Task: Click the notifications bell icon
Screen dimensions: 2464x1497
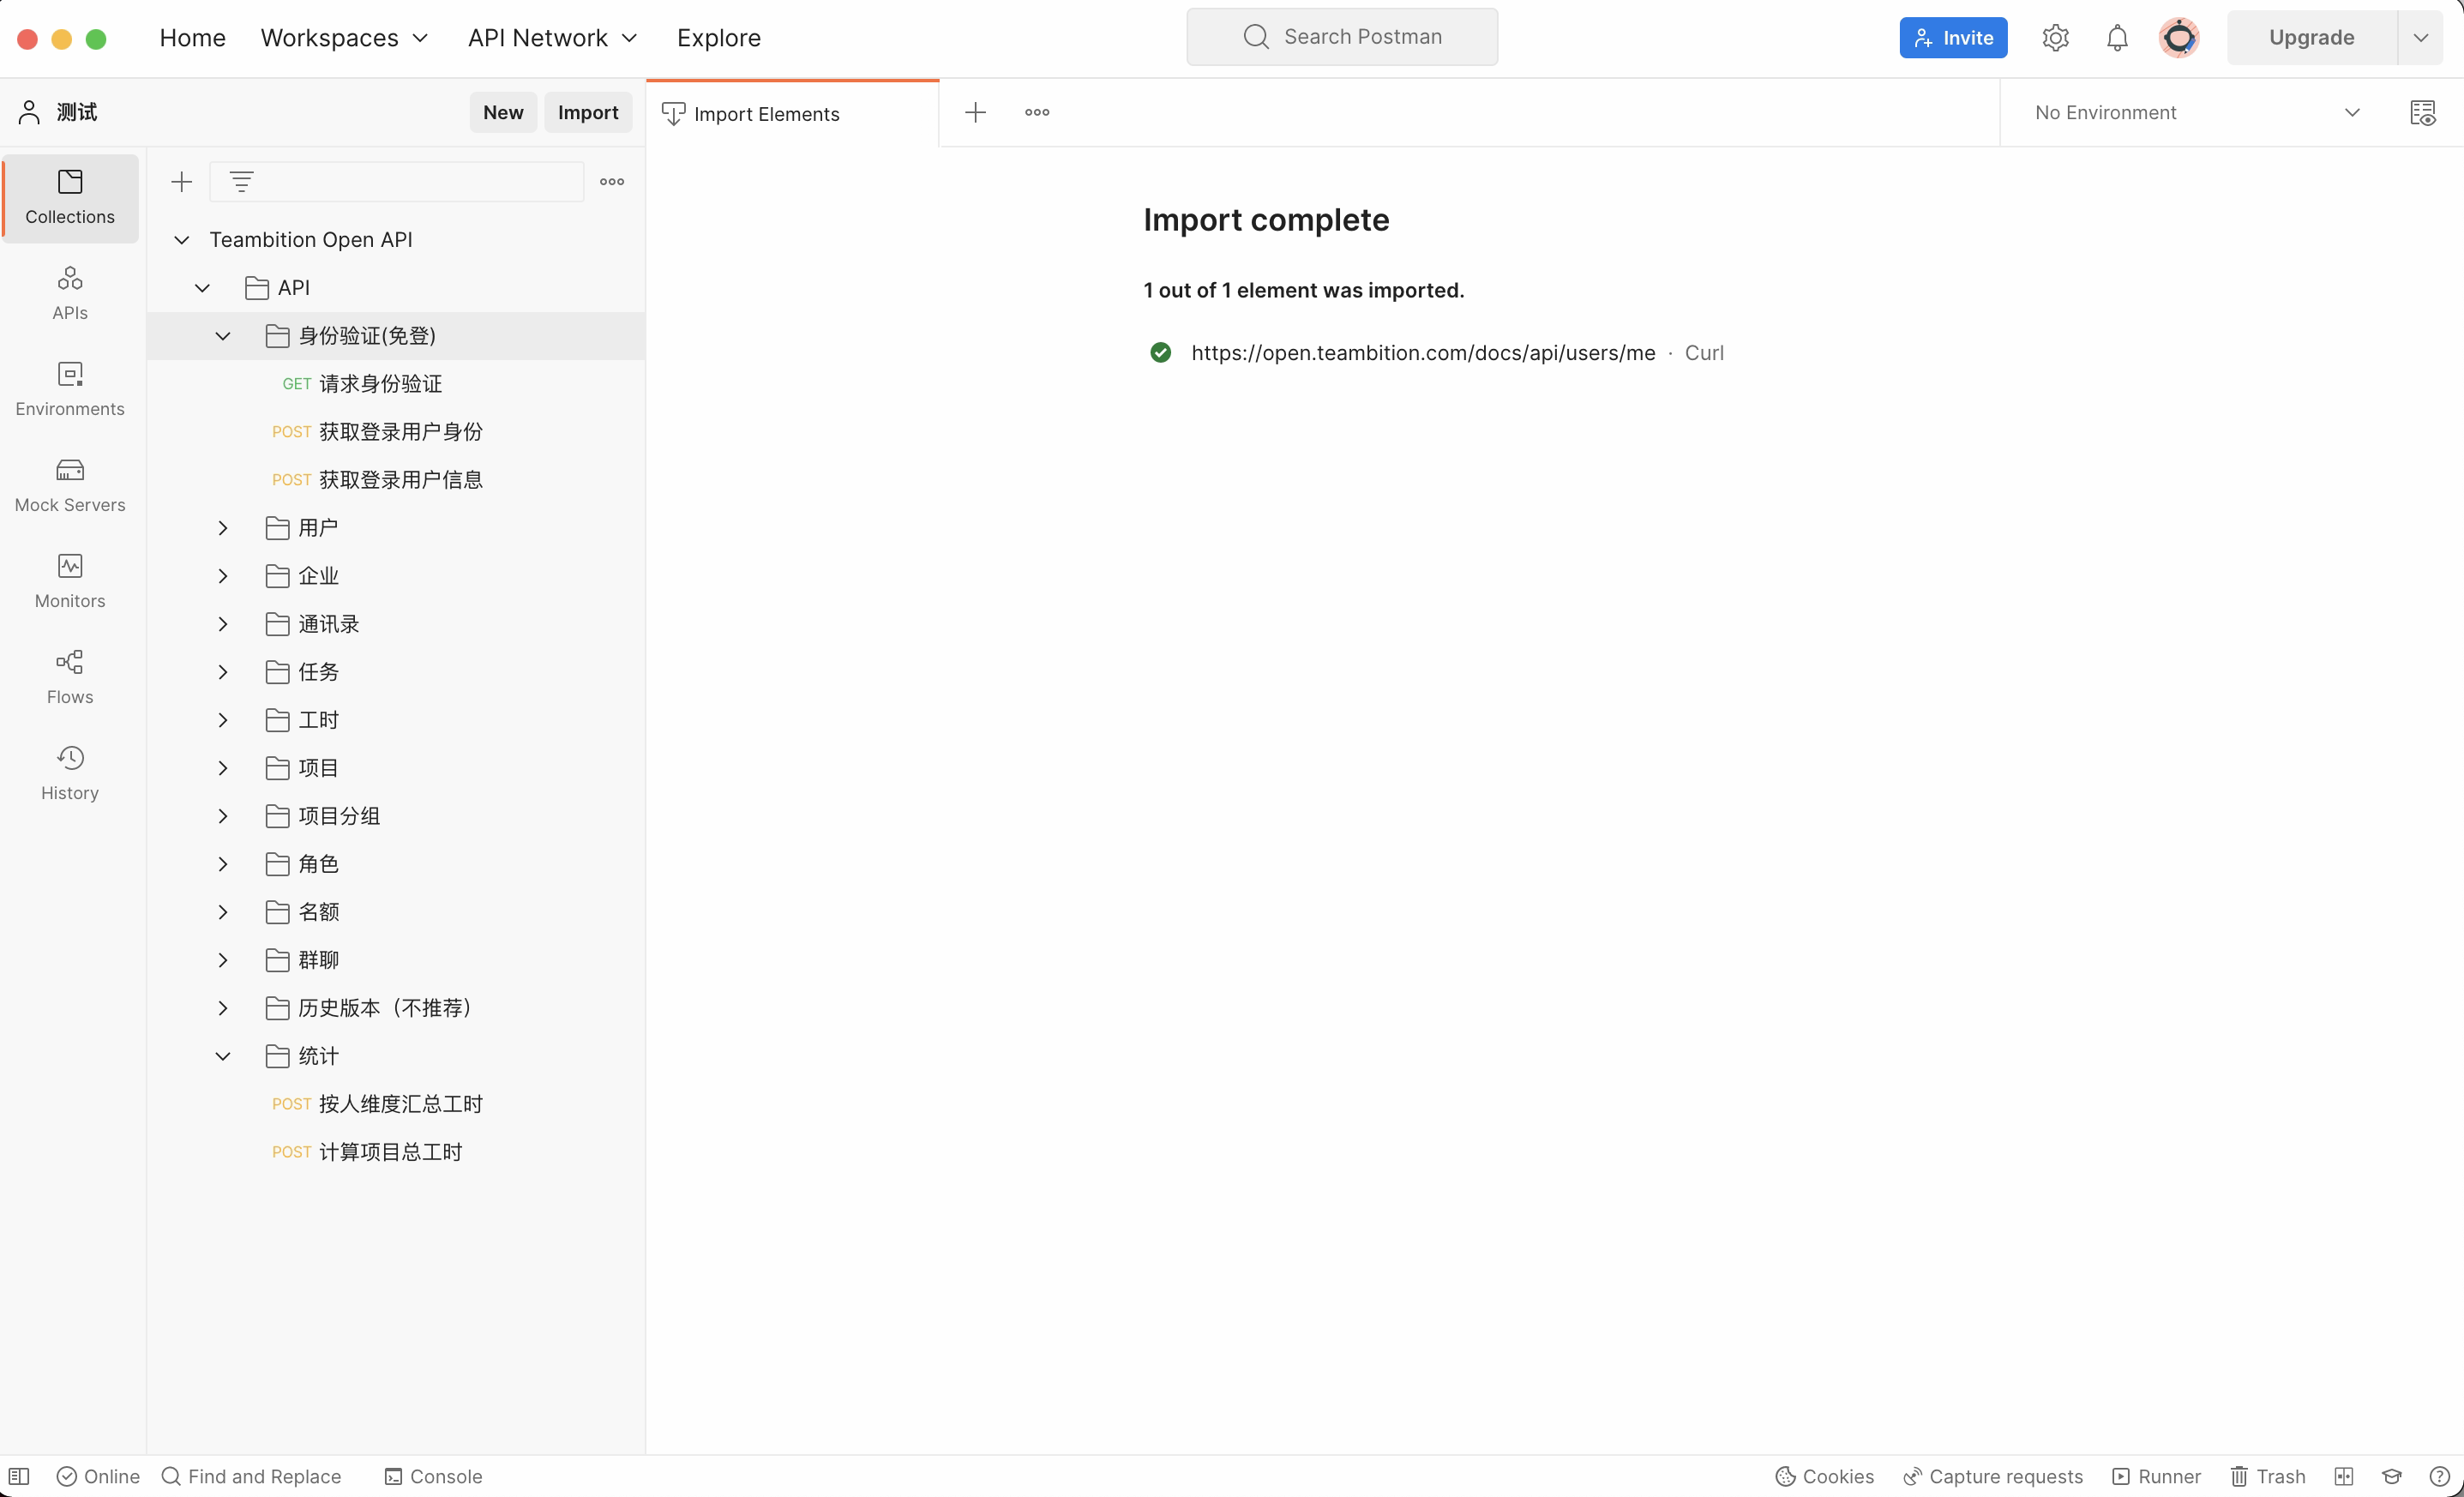Action: [x=2116, y=38]
